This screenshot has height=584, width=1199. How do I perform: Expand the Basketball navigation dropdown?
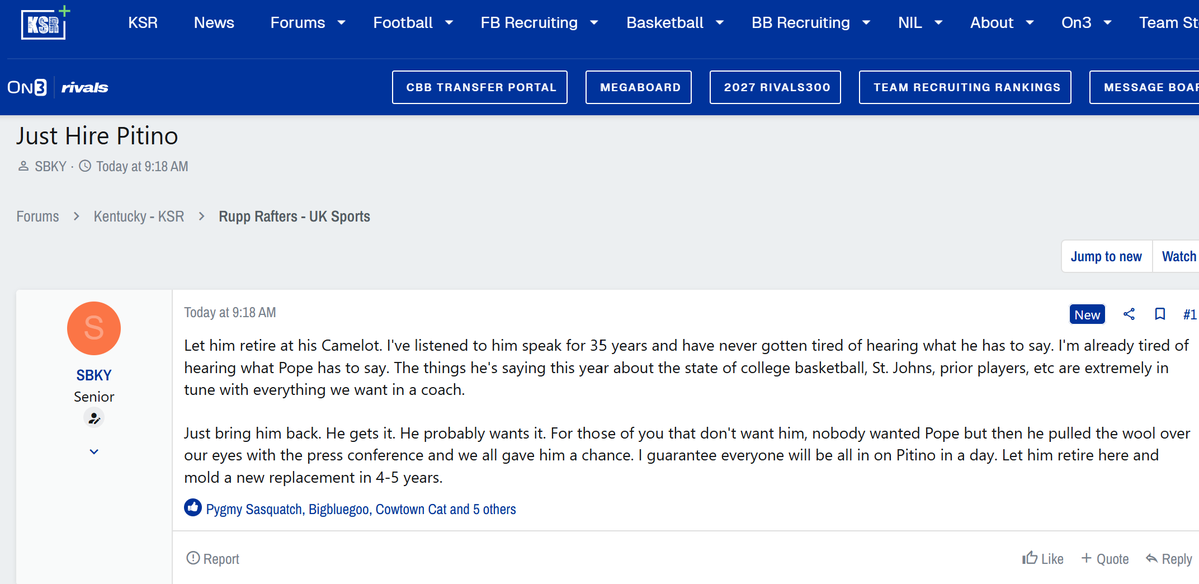(665, 22)
